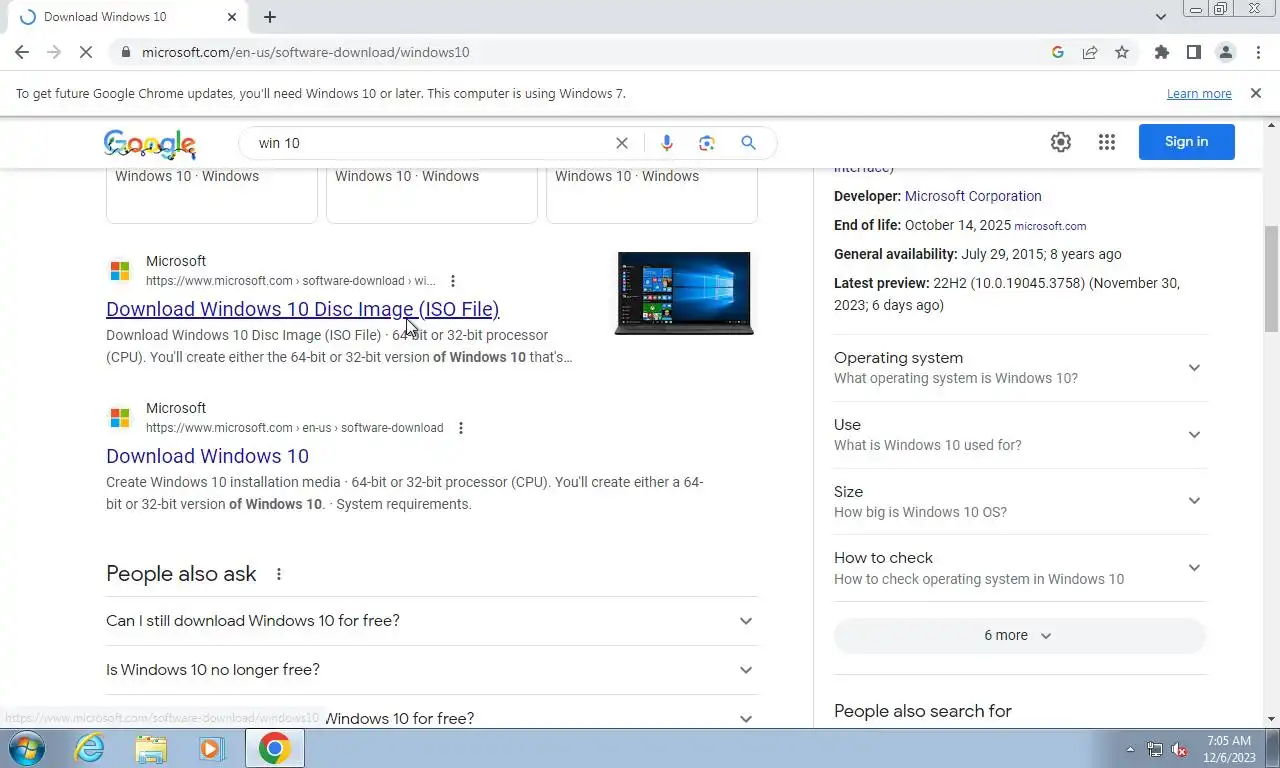
Task: Expand Operating system question
Action: (1020, 368)
